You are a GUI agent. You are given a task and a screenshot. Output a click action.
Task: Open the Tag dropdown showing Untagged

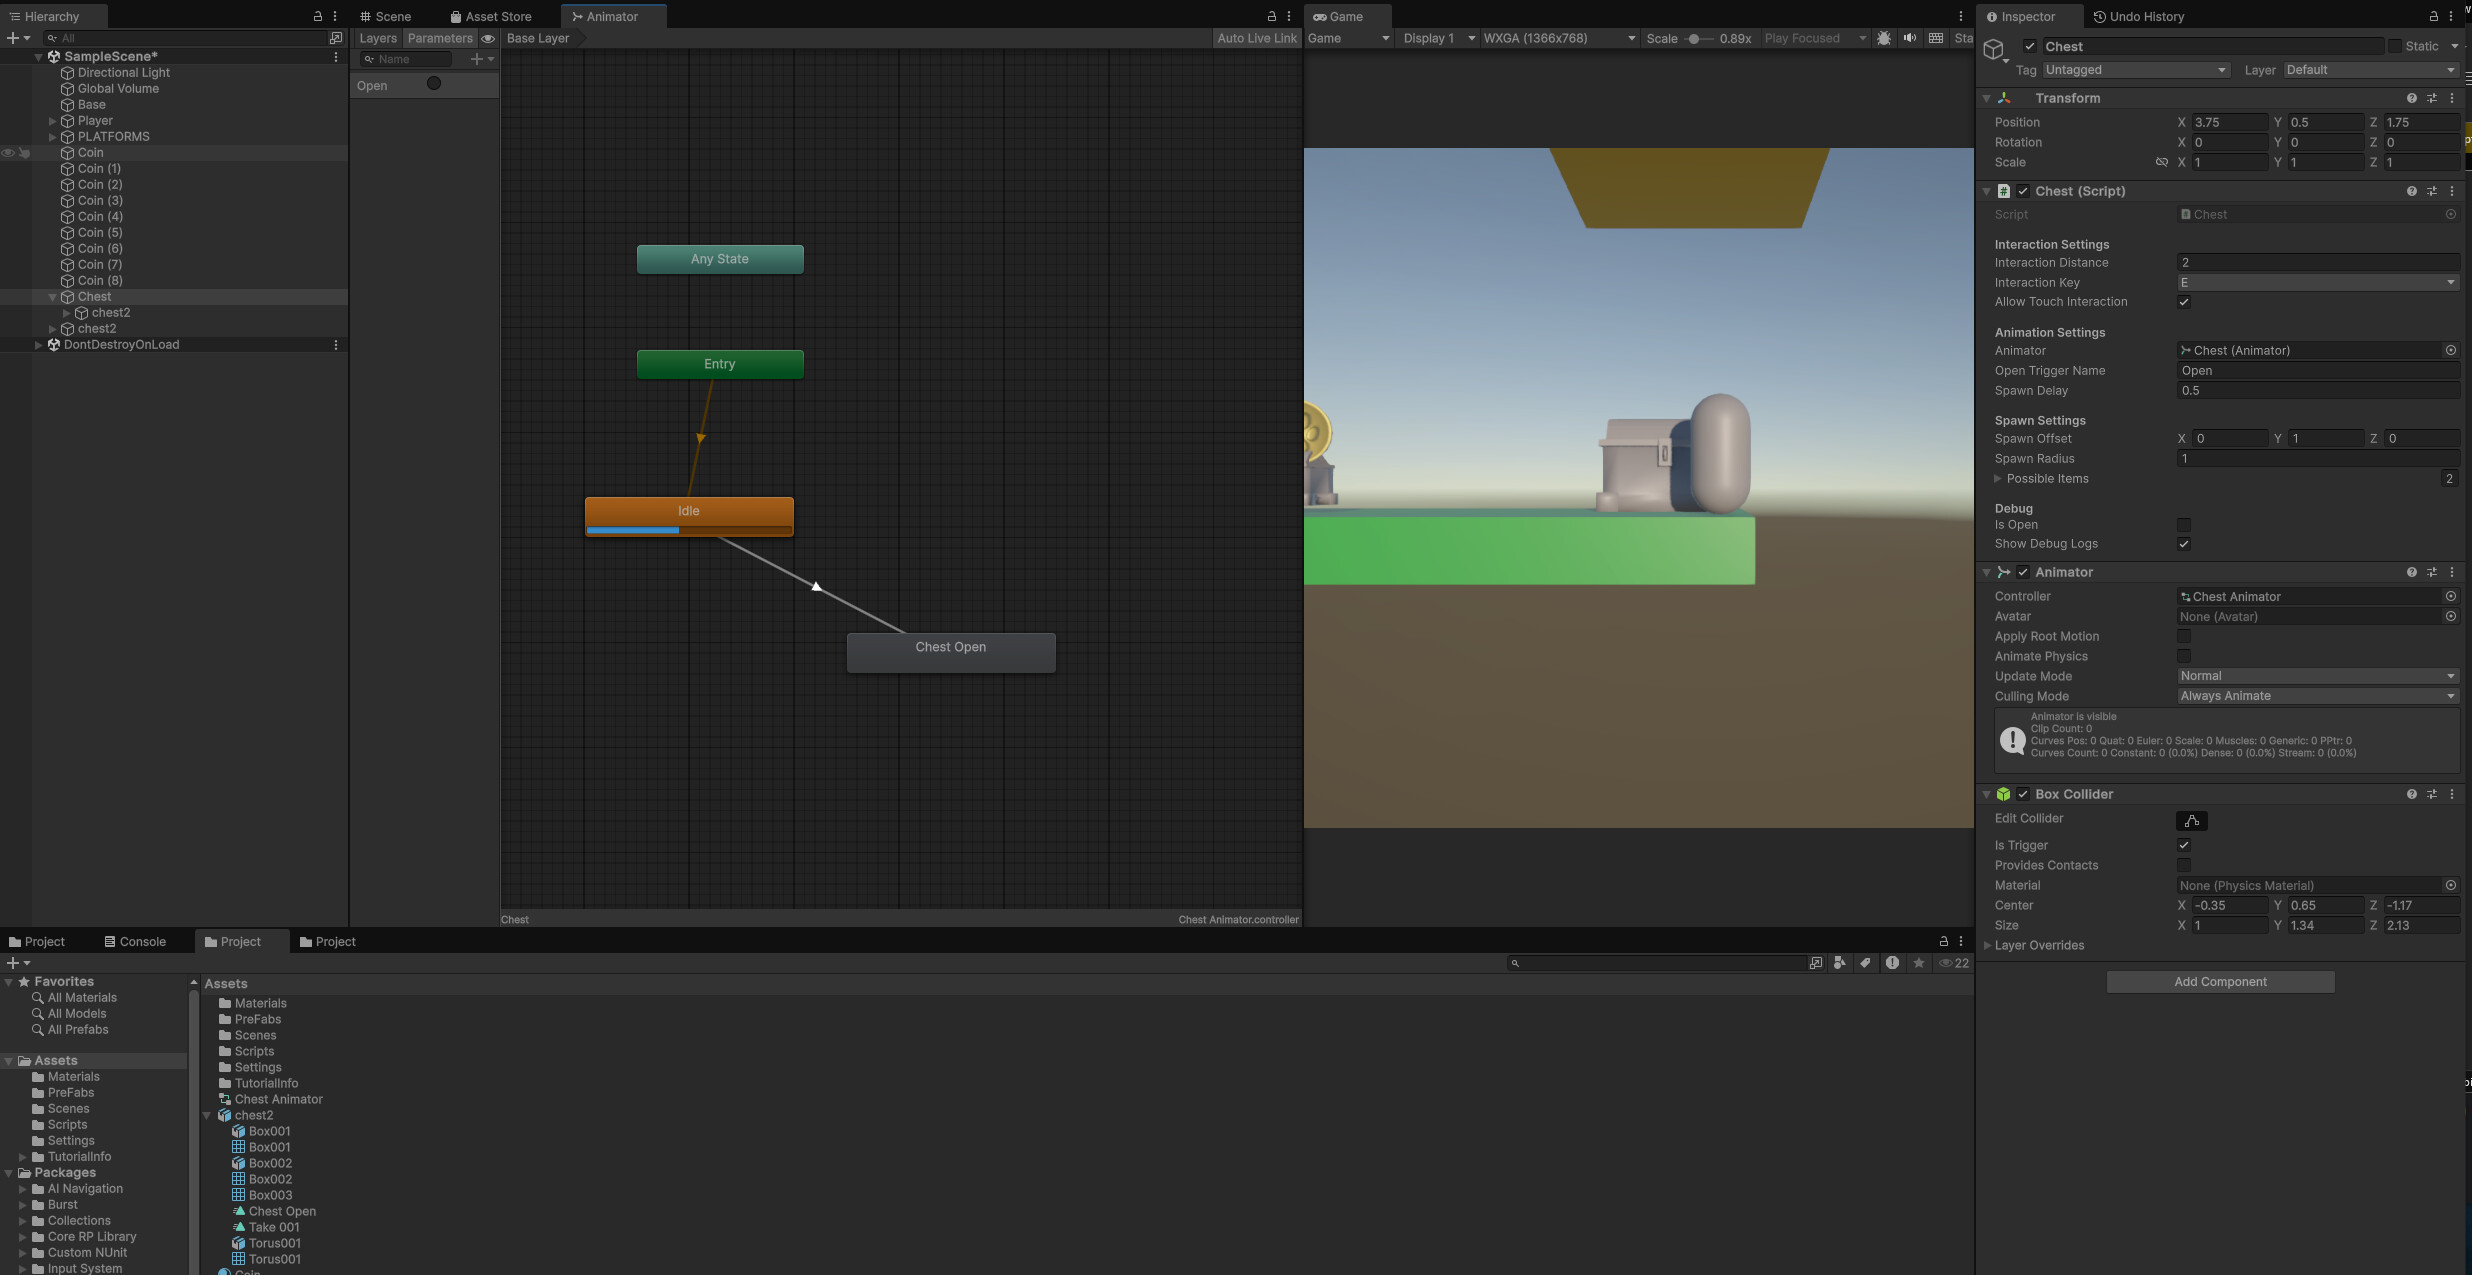click(x=2136, y=70)
